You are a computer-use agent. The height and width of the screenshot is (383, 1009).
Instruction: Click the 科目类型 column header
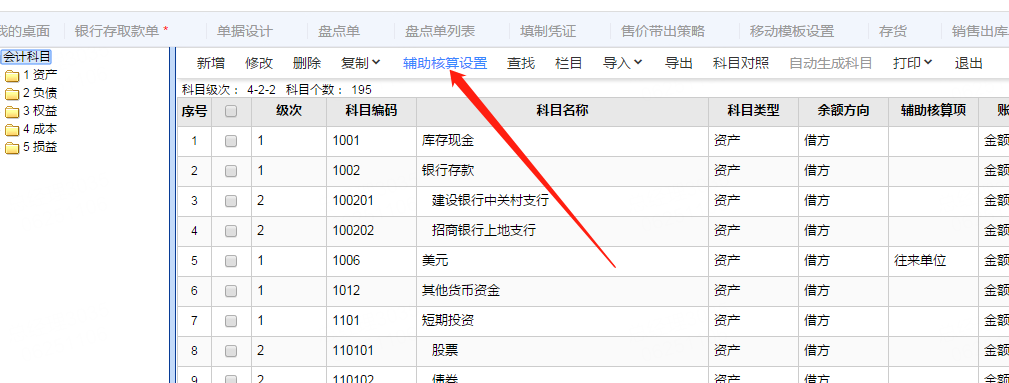click(754, 111)
